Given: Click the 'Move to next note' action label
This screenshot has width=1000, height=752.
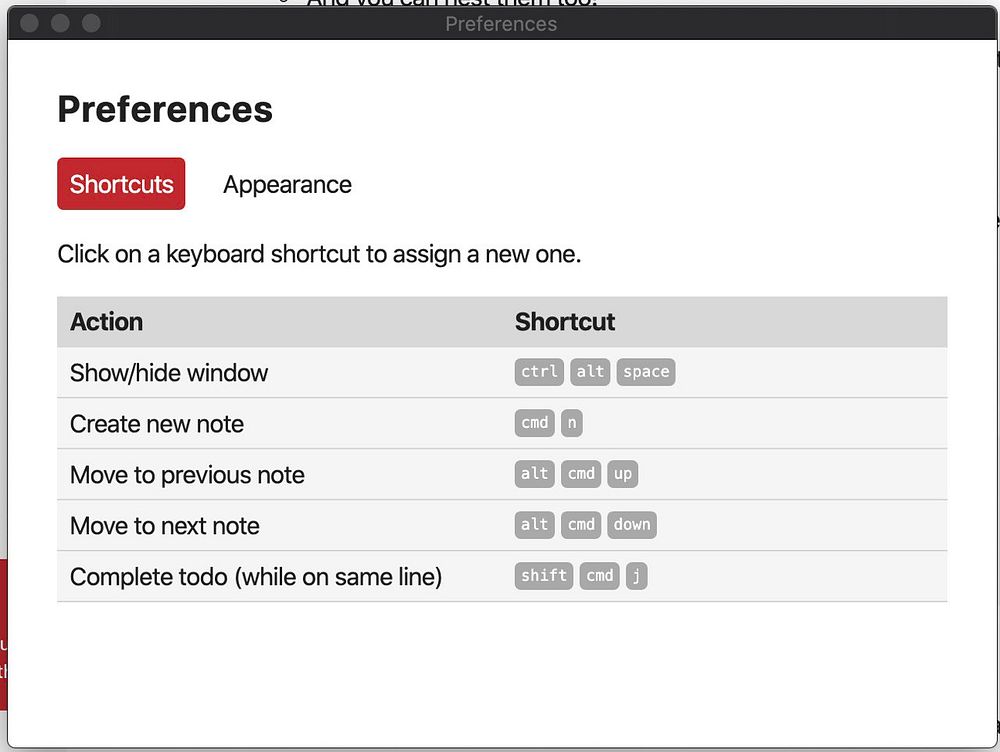Looking at the screenshot, I should [x=165, y=526].
